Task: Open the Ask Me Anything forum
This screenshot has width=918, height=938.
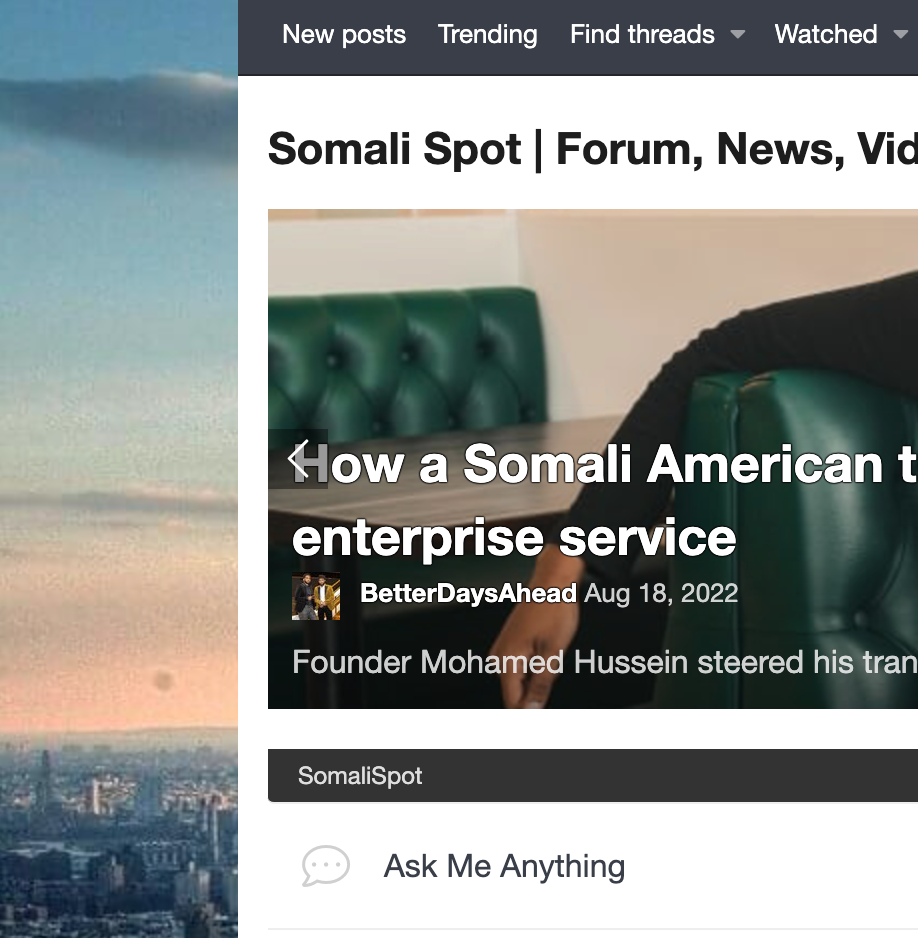Action: tap(504, 866)
